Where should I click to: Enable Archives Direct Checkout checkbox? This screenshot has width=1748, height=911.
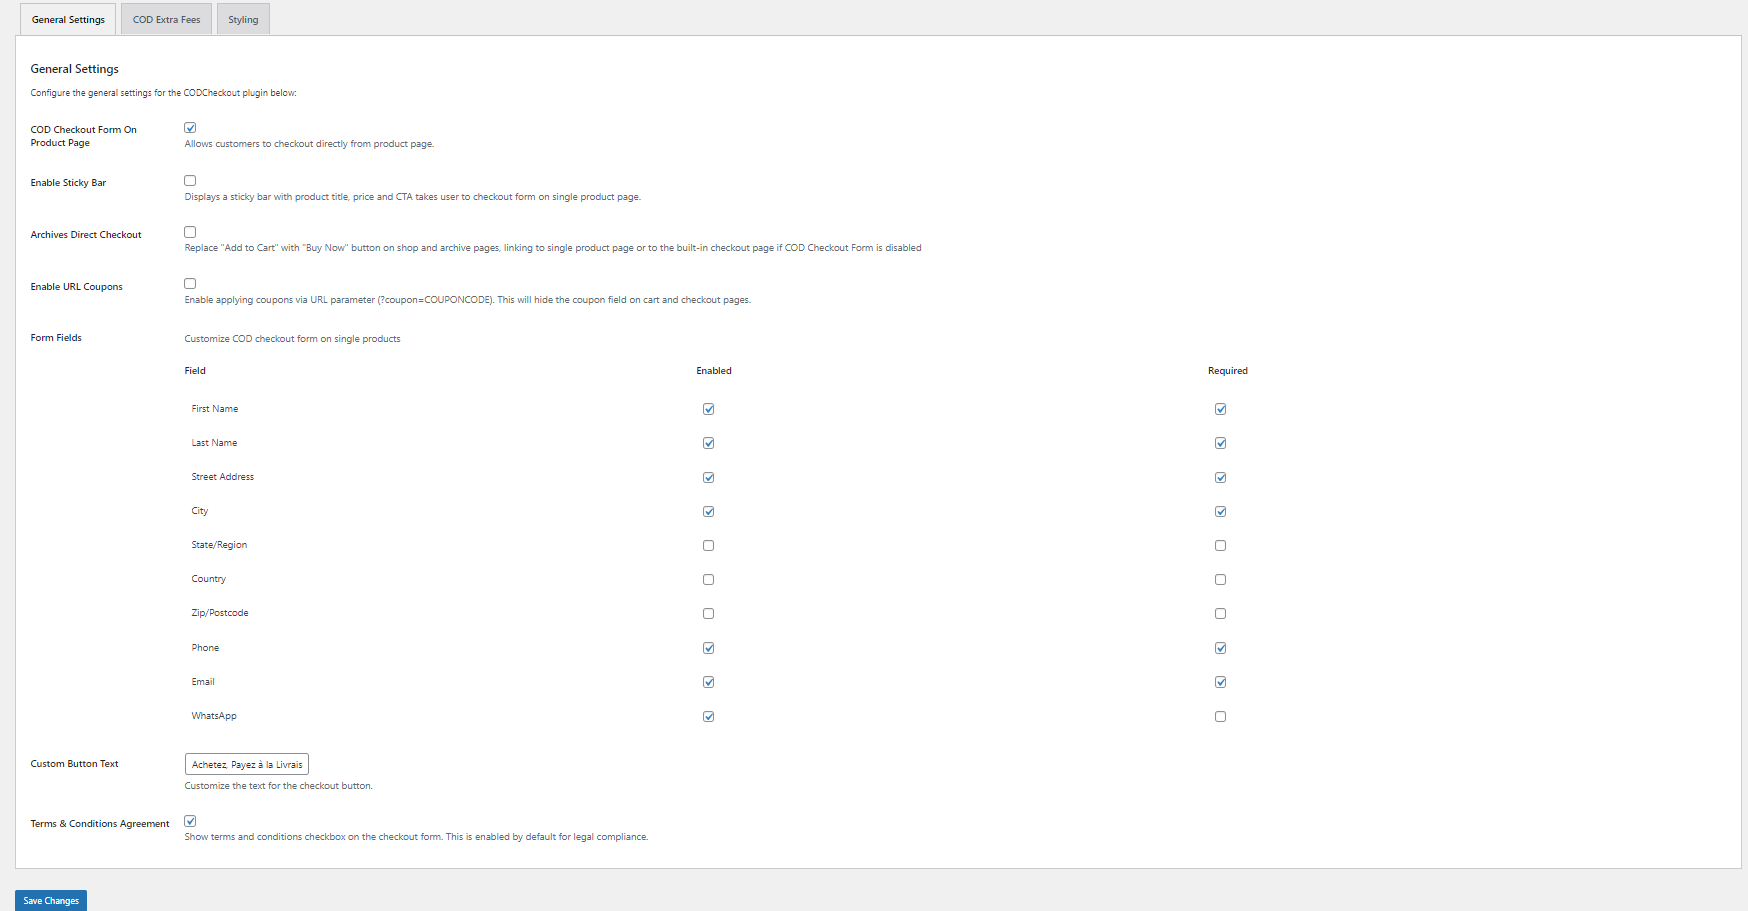point(190,232)
